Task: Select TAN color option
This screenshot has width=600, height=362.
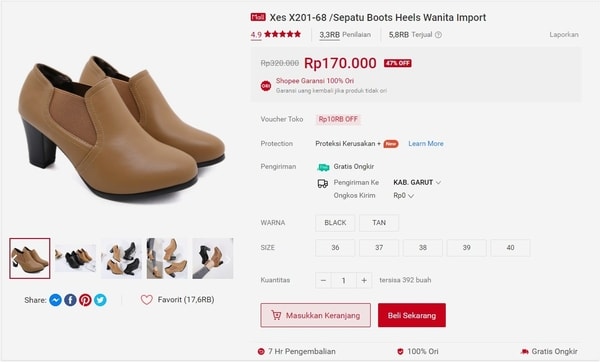Action: tap(379, 223)
